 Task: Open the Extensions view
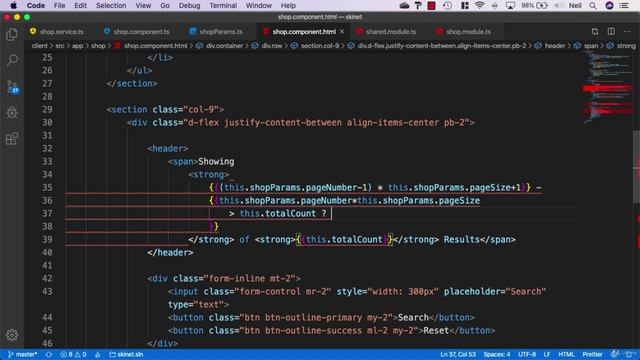point(12,139)
